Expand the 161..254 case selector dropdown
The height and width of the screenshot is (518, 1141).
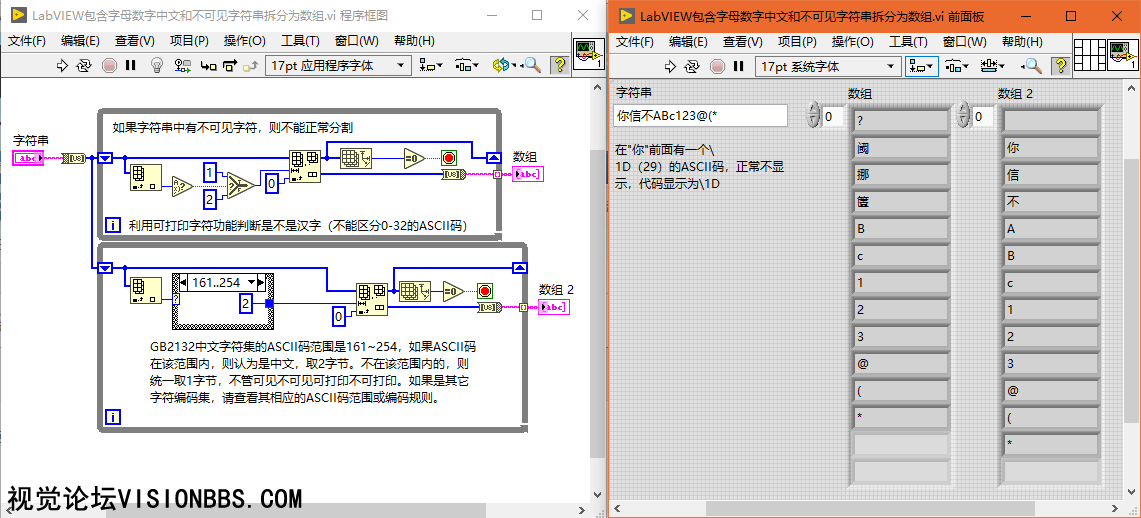265,282
